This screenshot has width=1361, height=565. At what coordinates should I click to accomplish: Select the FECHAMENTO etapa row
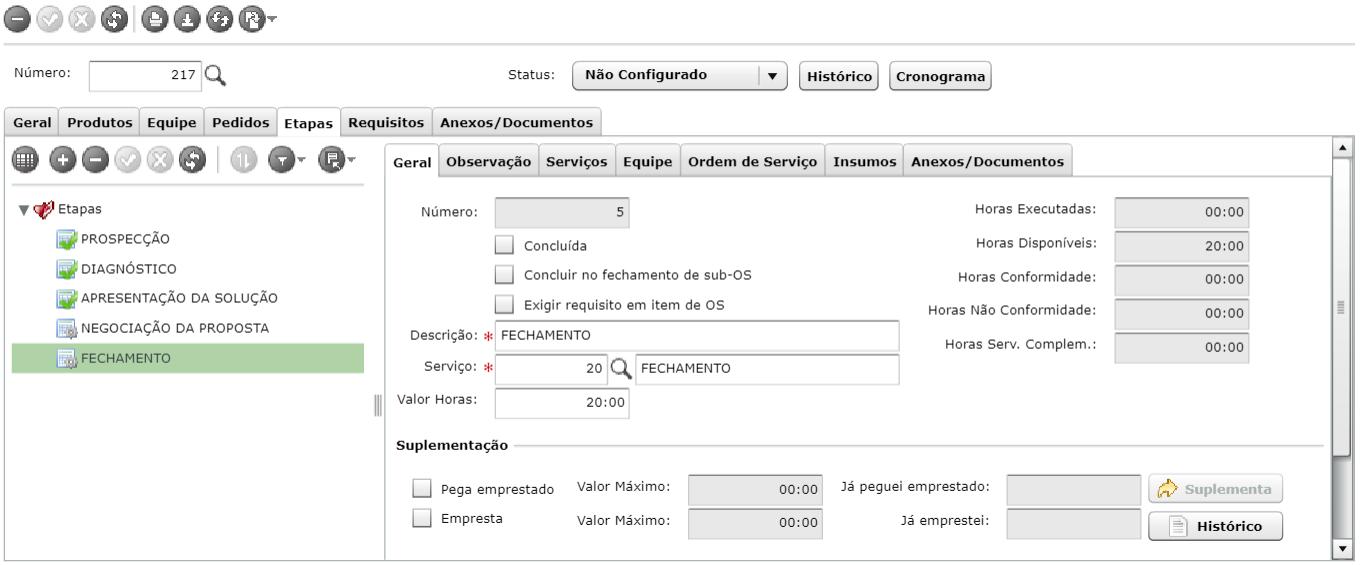[187, 358]
